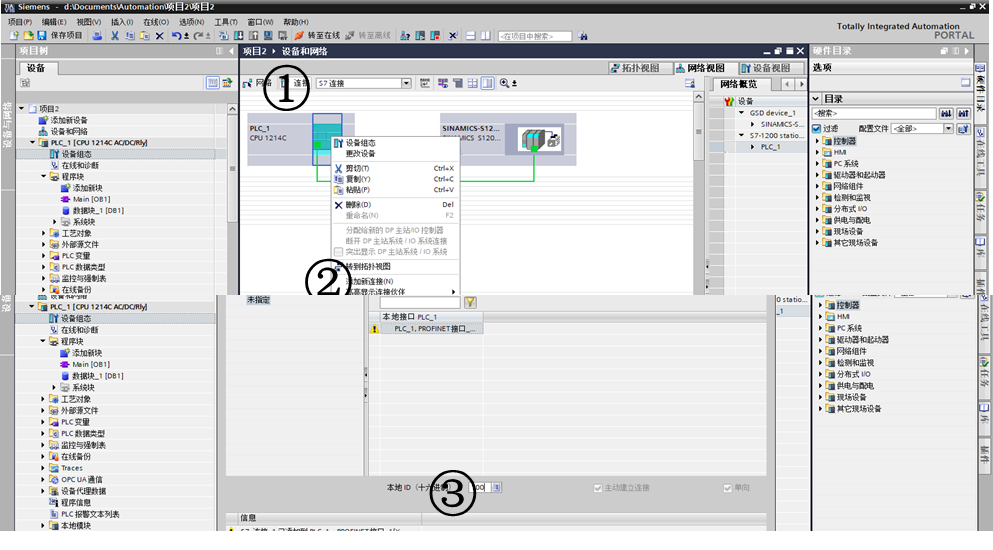Viewport: 993px width, 550px height.
Task: Click the cut scissors toolbar icon
Action: coord(115,35)
